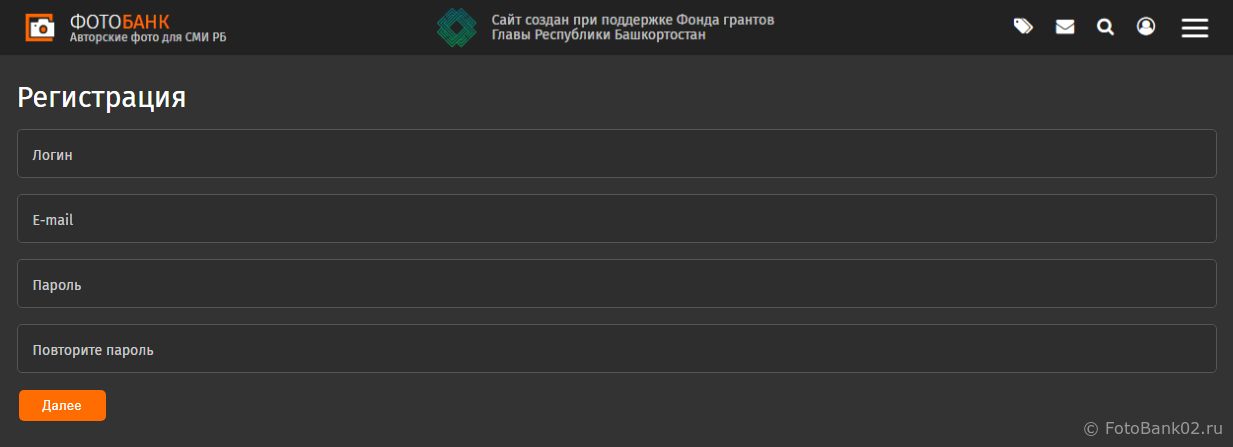
Task: Click the 'Авторские фото для СМИ РБ' tagline
Action: [148, 38]
